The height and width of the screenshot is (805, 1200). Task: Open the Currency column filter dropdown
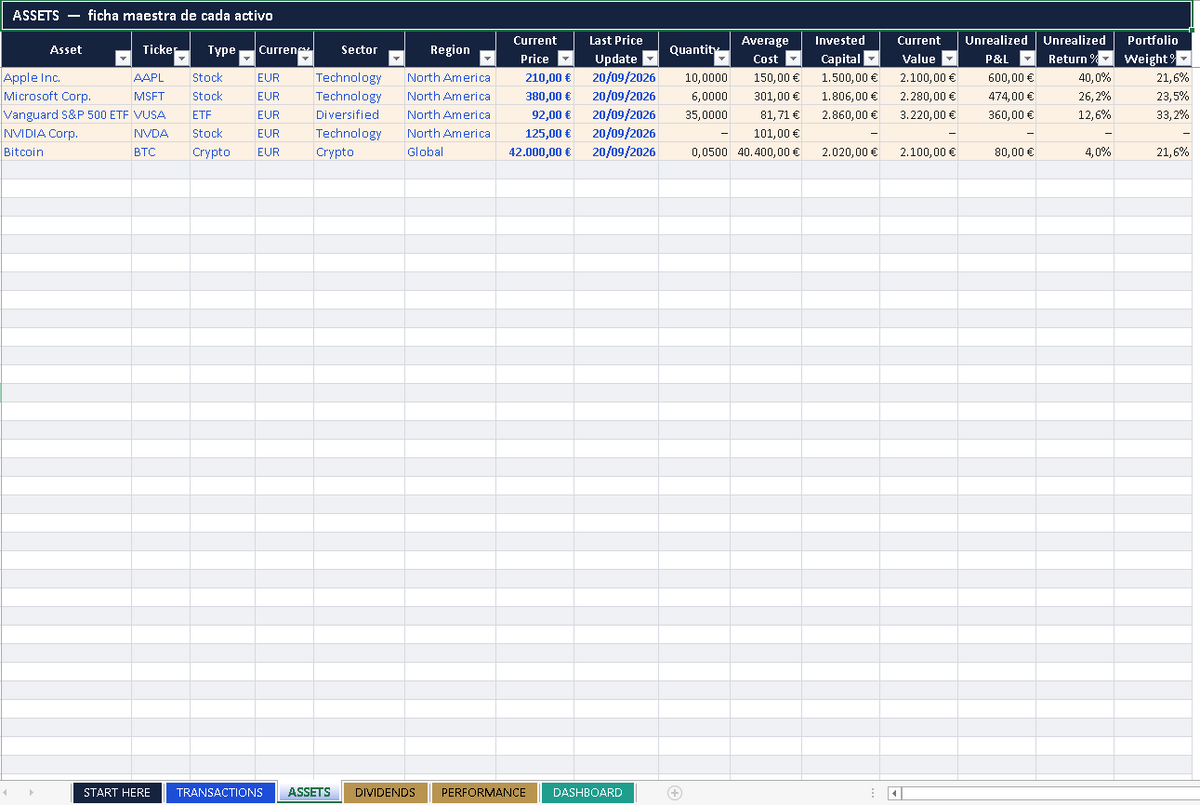305,59
